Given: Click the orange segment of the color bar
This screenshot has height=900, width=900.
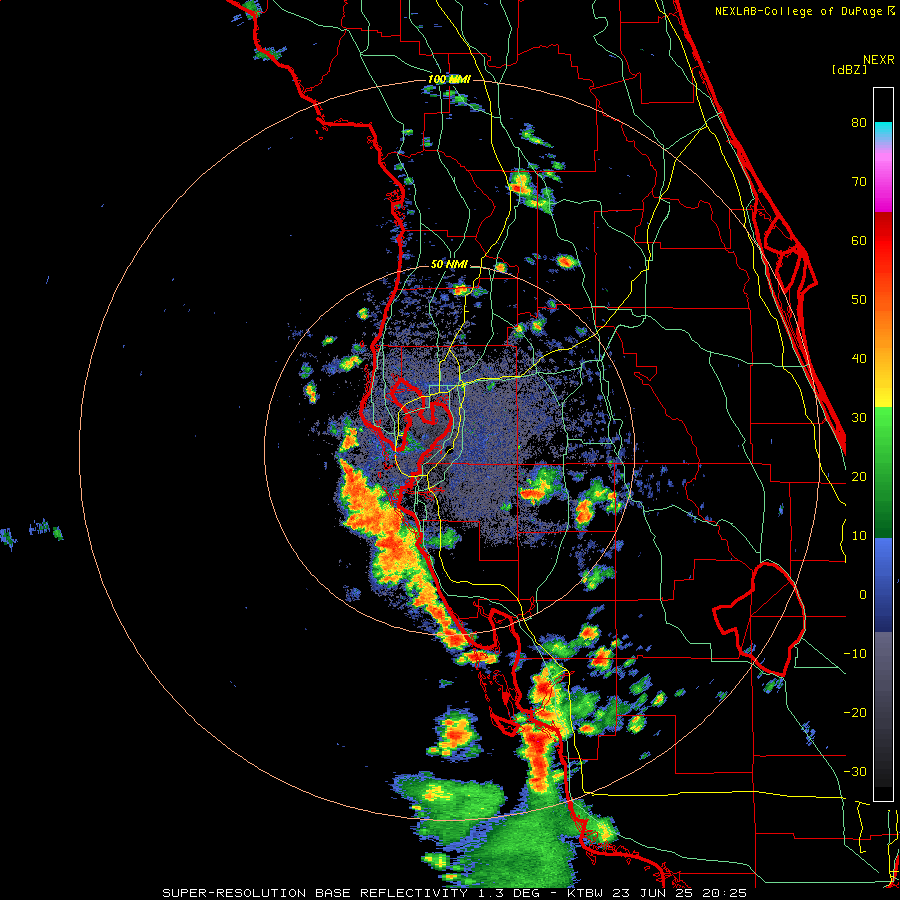Looking at the screenshot, I should coord(883,327).
